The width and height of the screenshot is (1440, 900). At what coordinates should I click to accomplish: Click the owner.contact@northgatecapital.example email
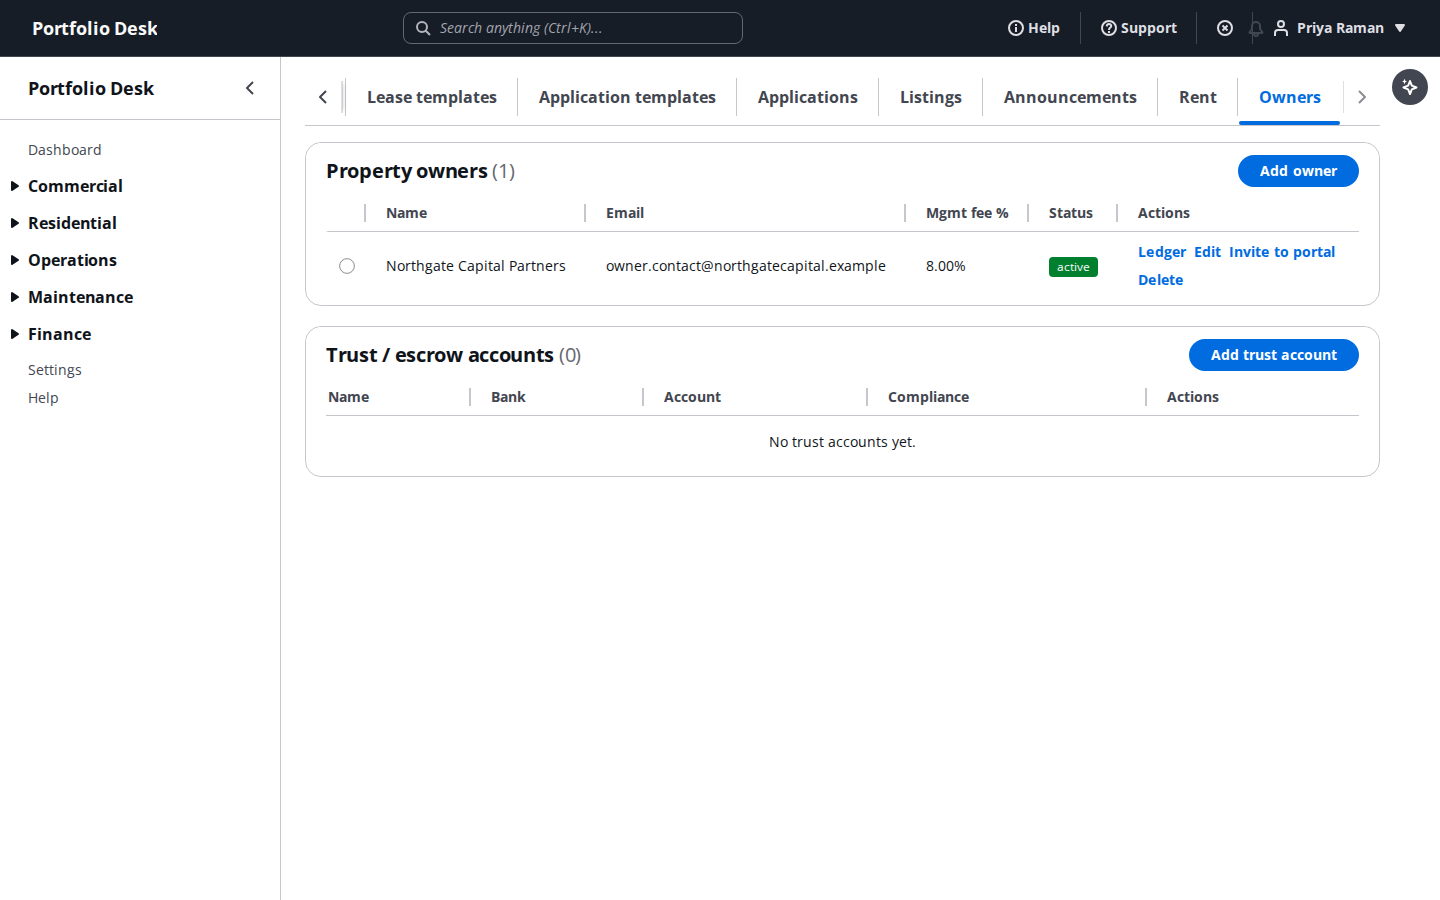746,266
